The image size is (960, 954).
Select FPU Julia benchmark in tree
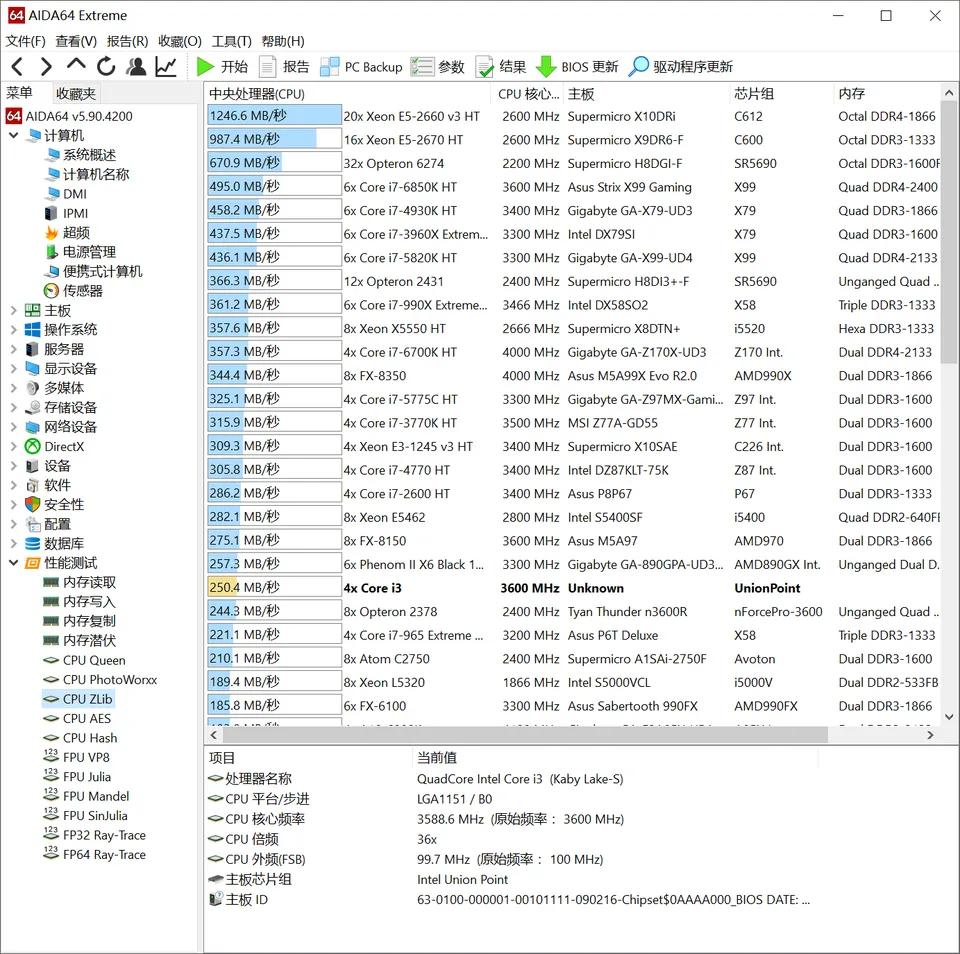pyautogui.click(x=86, y=777)
